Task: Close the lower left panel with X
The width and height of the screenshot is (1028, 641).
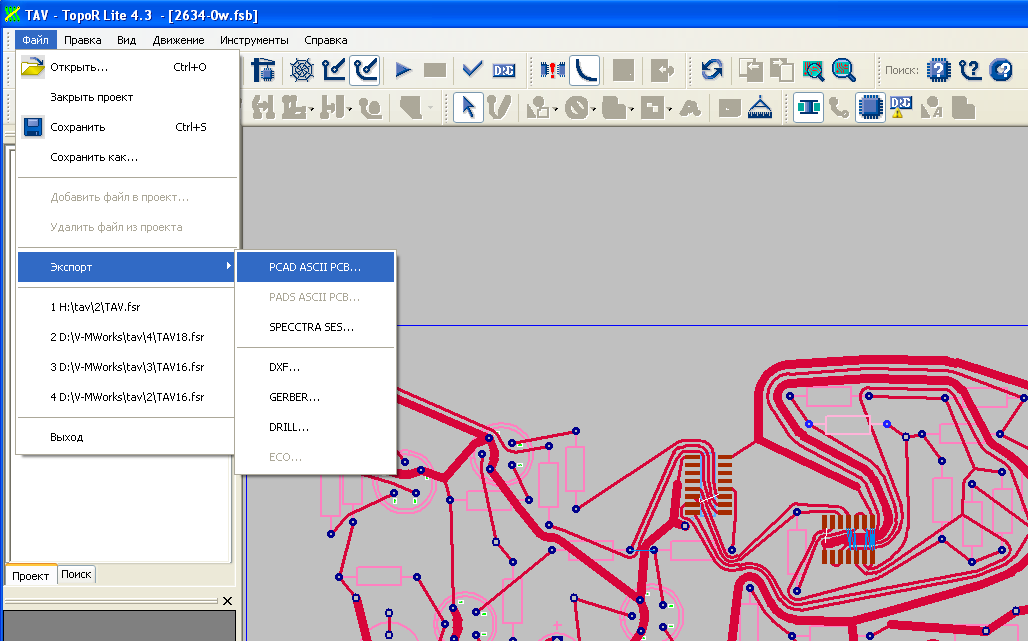Action: tap(227, 601)
